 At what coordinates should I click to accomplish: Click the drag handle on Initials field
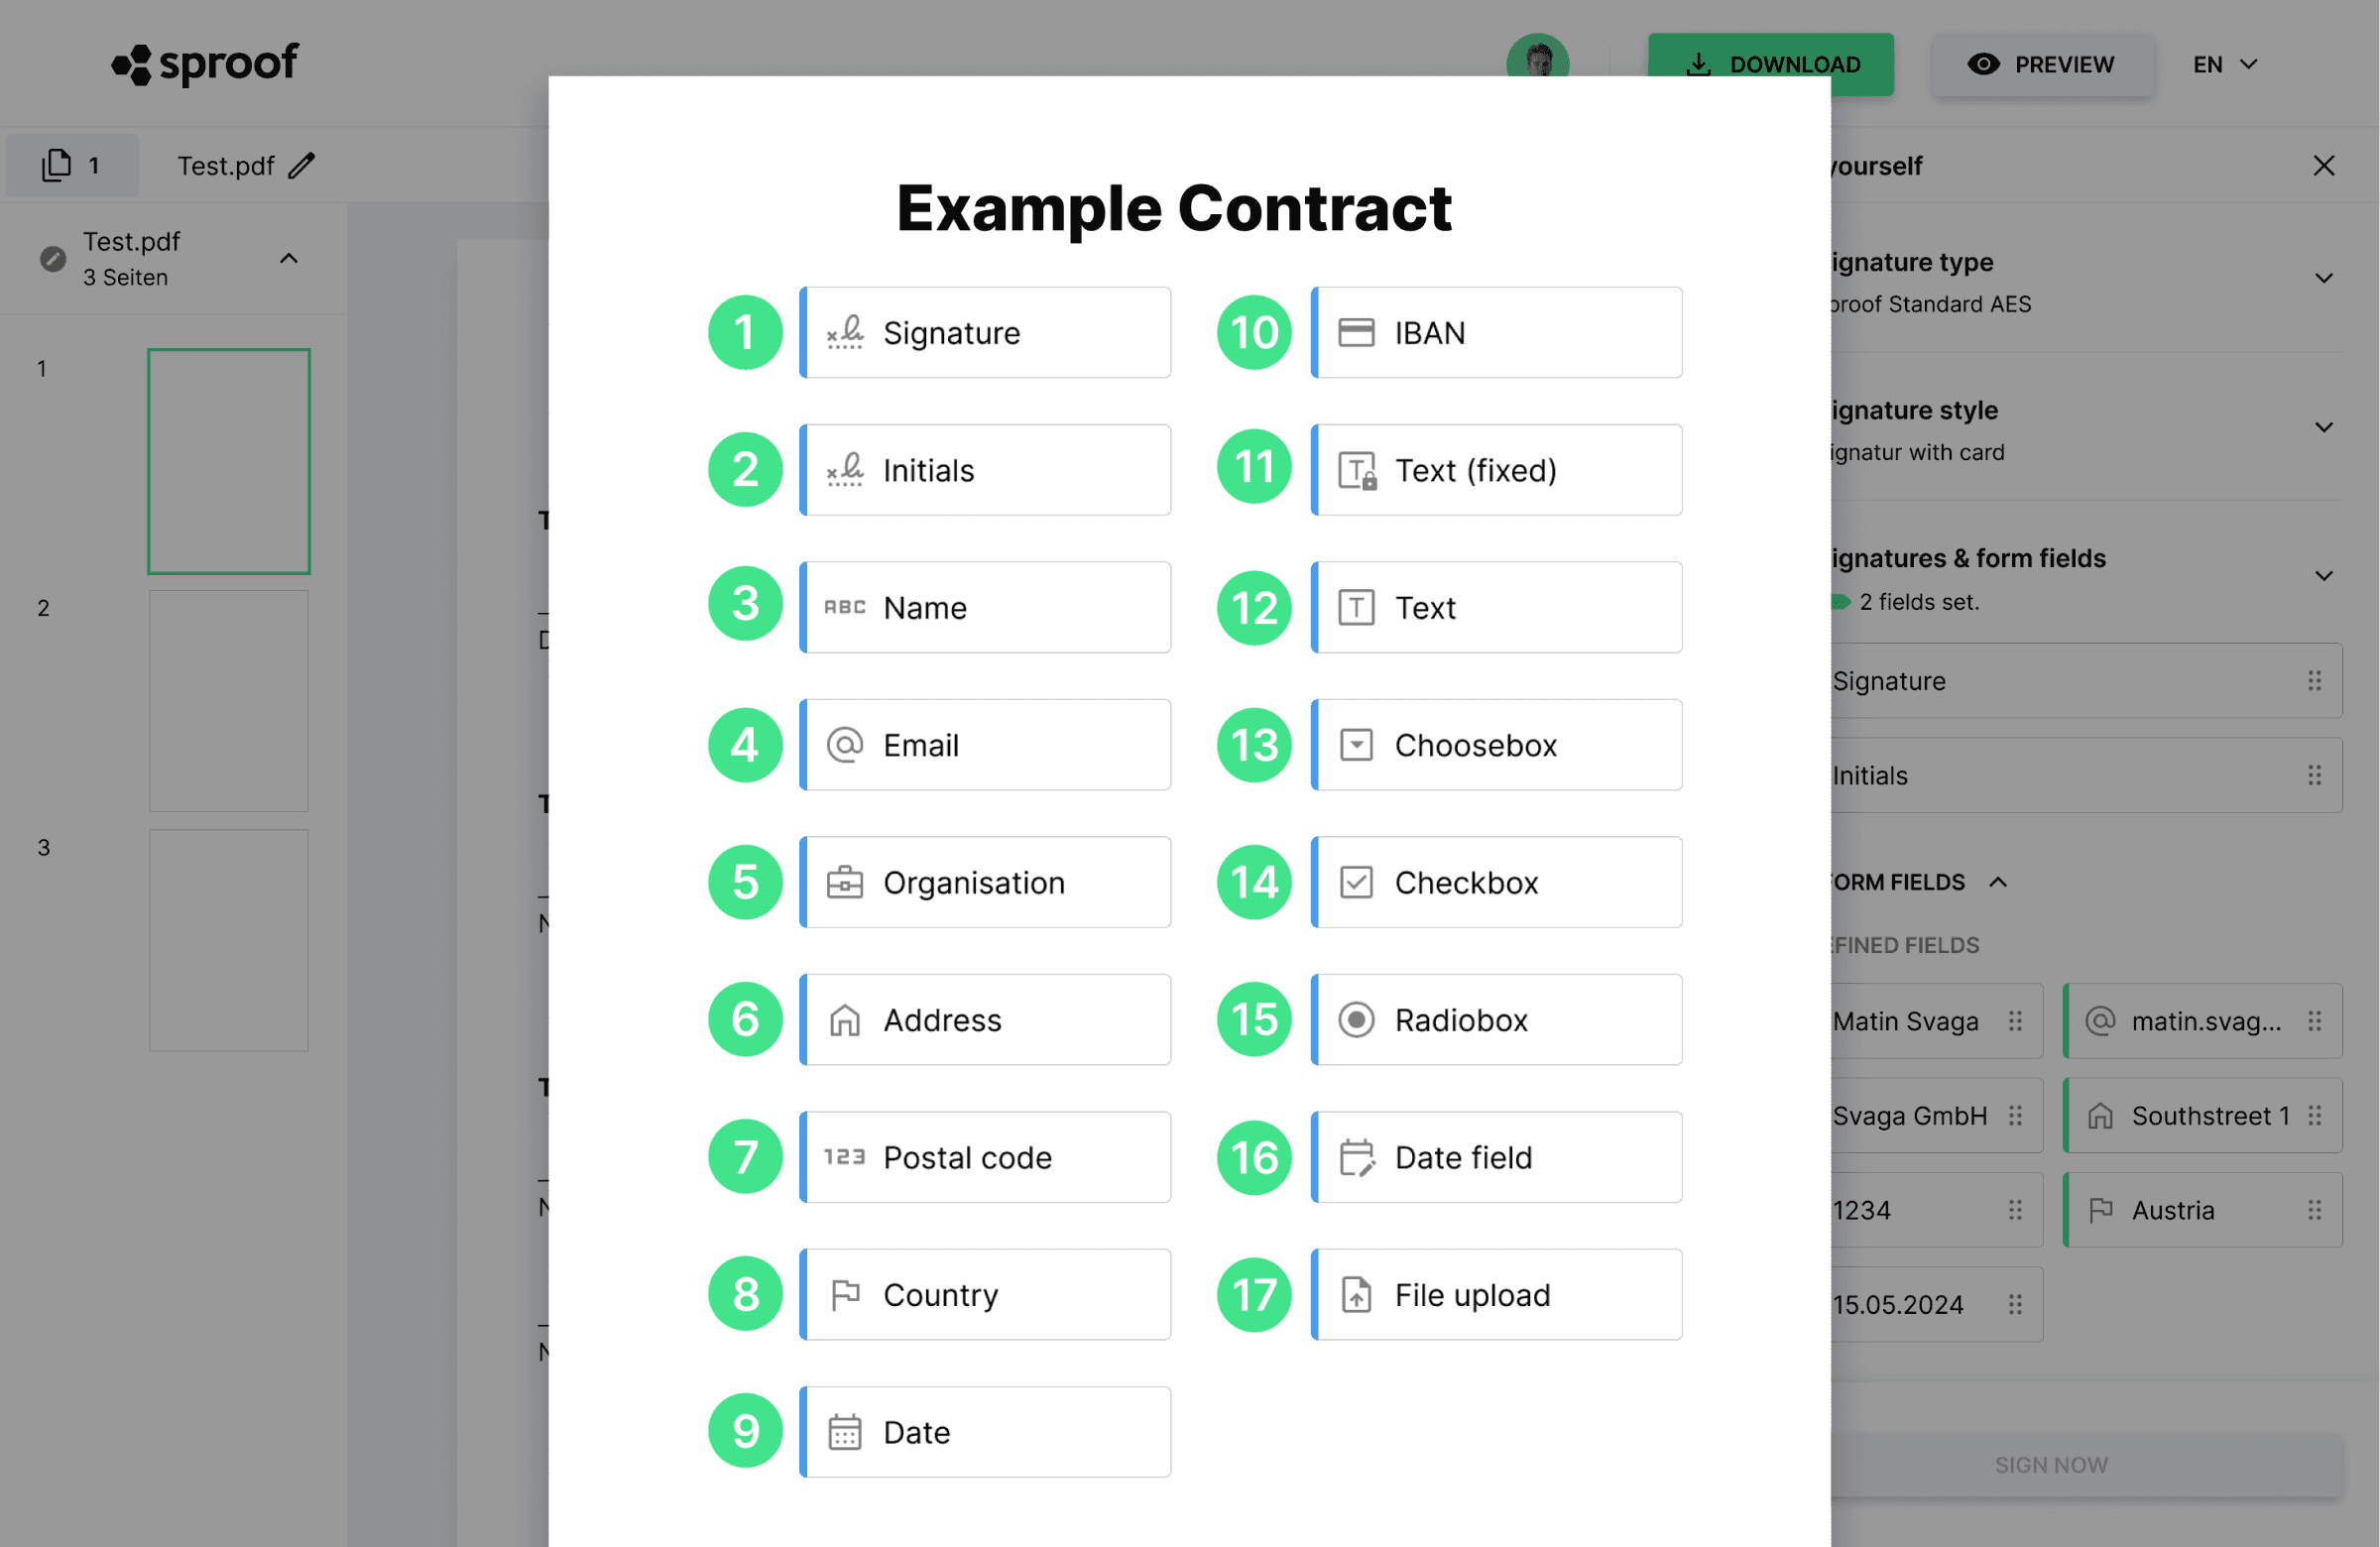point(2314,776)
